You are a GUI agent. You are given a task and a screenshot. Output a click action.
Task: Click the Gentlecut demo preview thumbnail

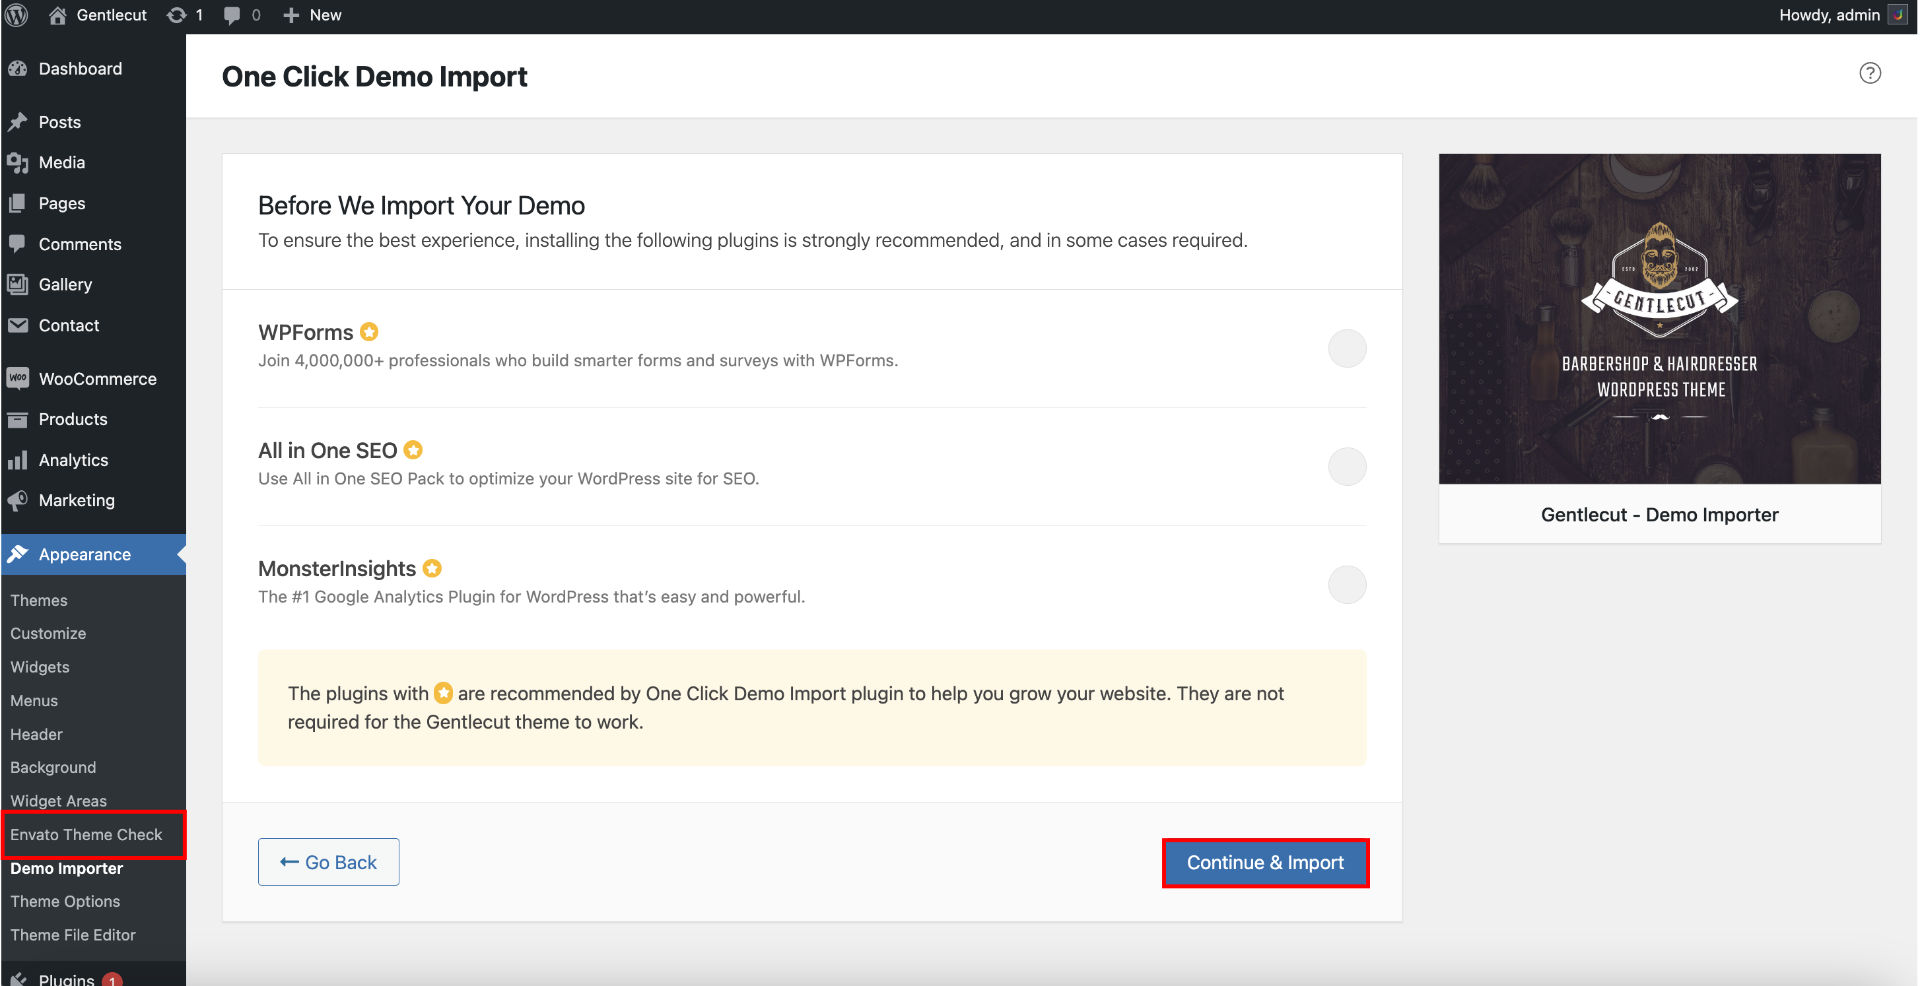pyautogui.click(x=1659, y=319)
